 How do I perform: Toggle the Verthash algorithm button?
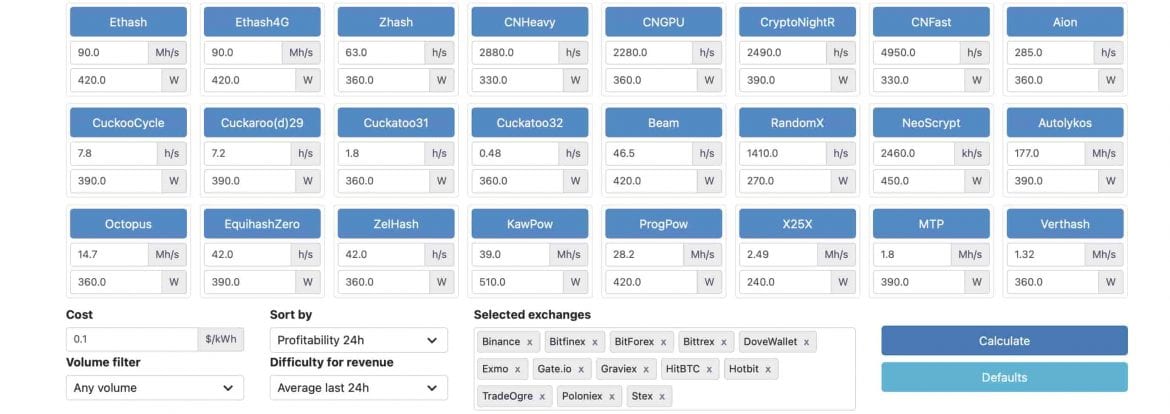1065,224
